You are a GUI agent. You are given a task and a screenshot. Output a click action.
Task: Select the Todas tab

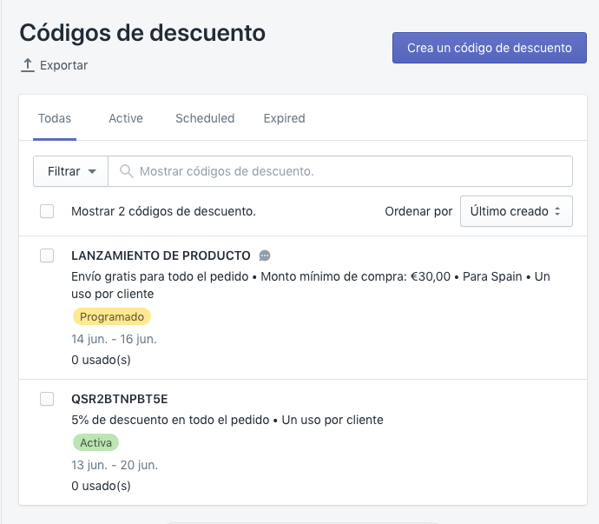[55, 118]
